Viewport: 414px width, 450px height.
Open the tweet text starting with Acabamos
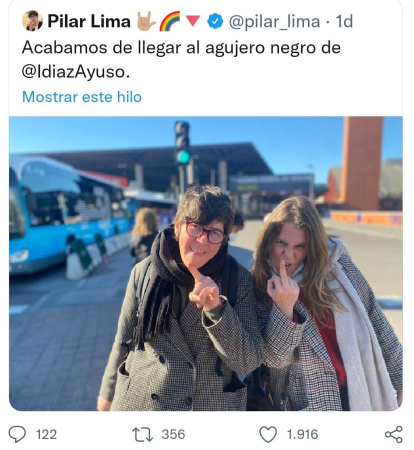click(x=181, y=59)
